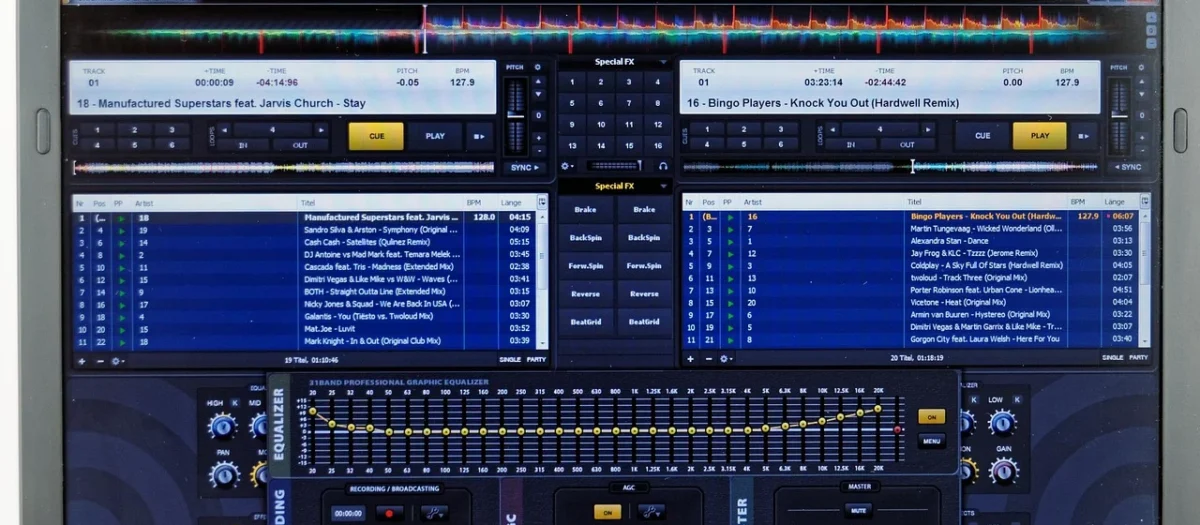This screenshot has height=525, width=1200.
Task: Open column chooser icon in left playlist header
Action: 543,202
